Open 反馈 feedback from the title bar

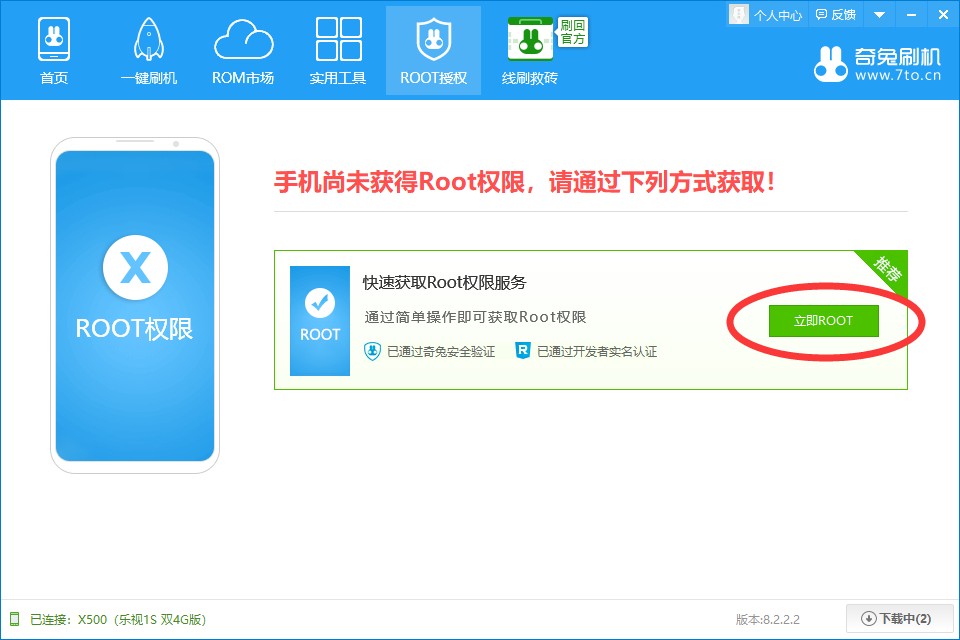[835, 15]
